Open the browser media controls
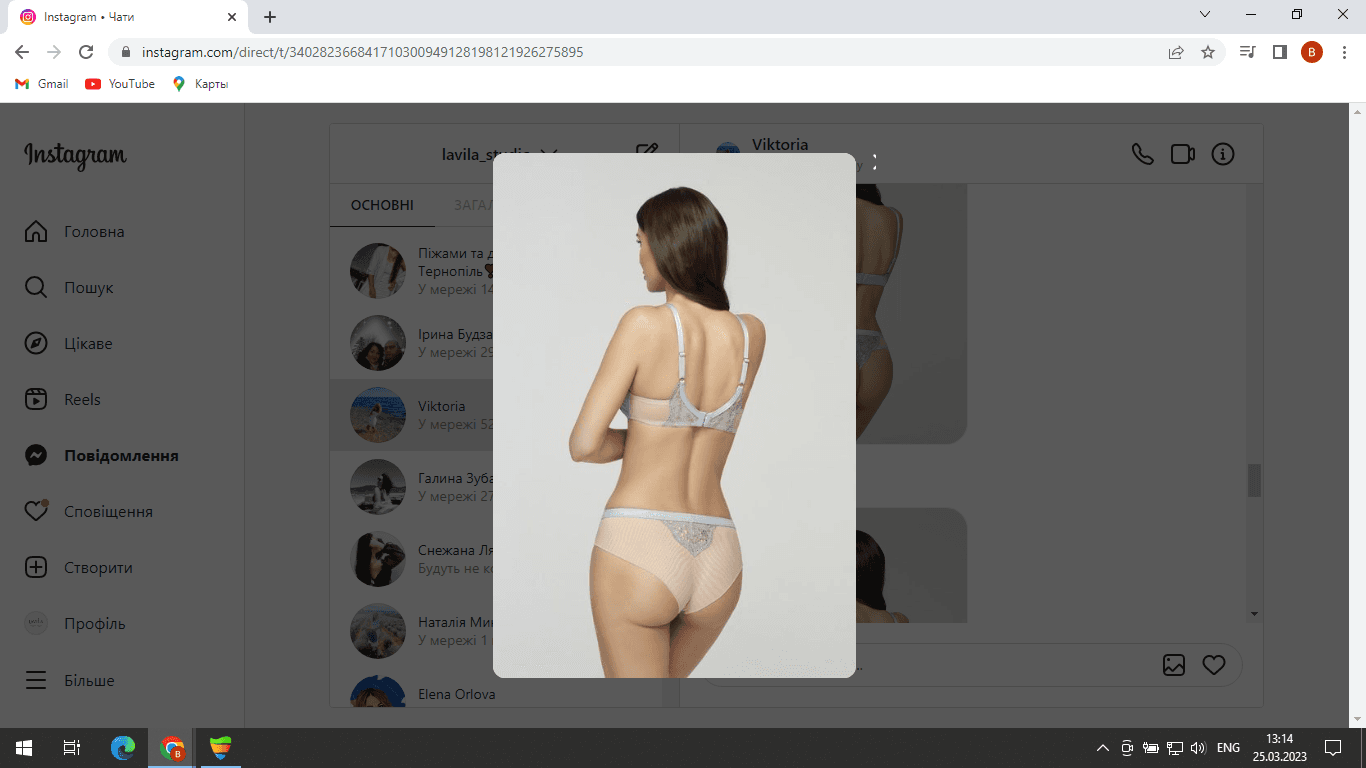This screenshot has height=768, width=1366. (x=1247, y=52)
